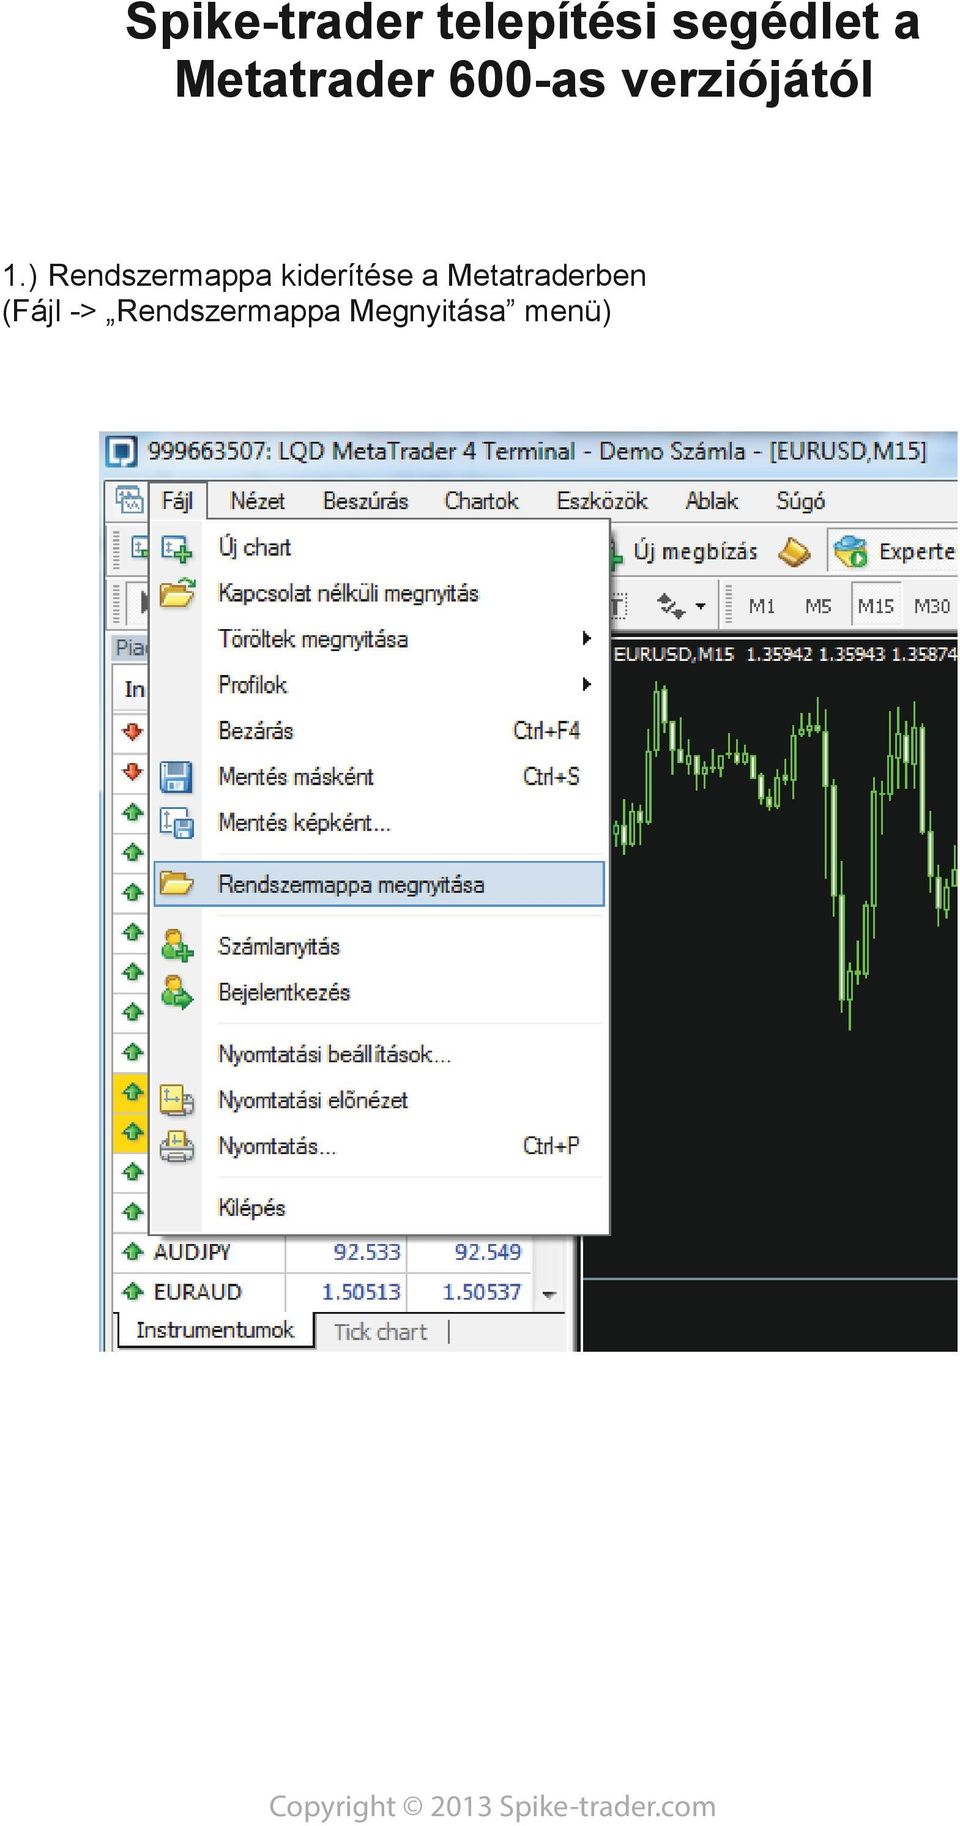Switch to the Tick chart tab
This screenshot has width=960, height=1826.
(x=380, y=1332)
